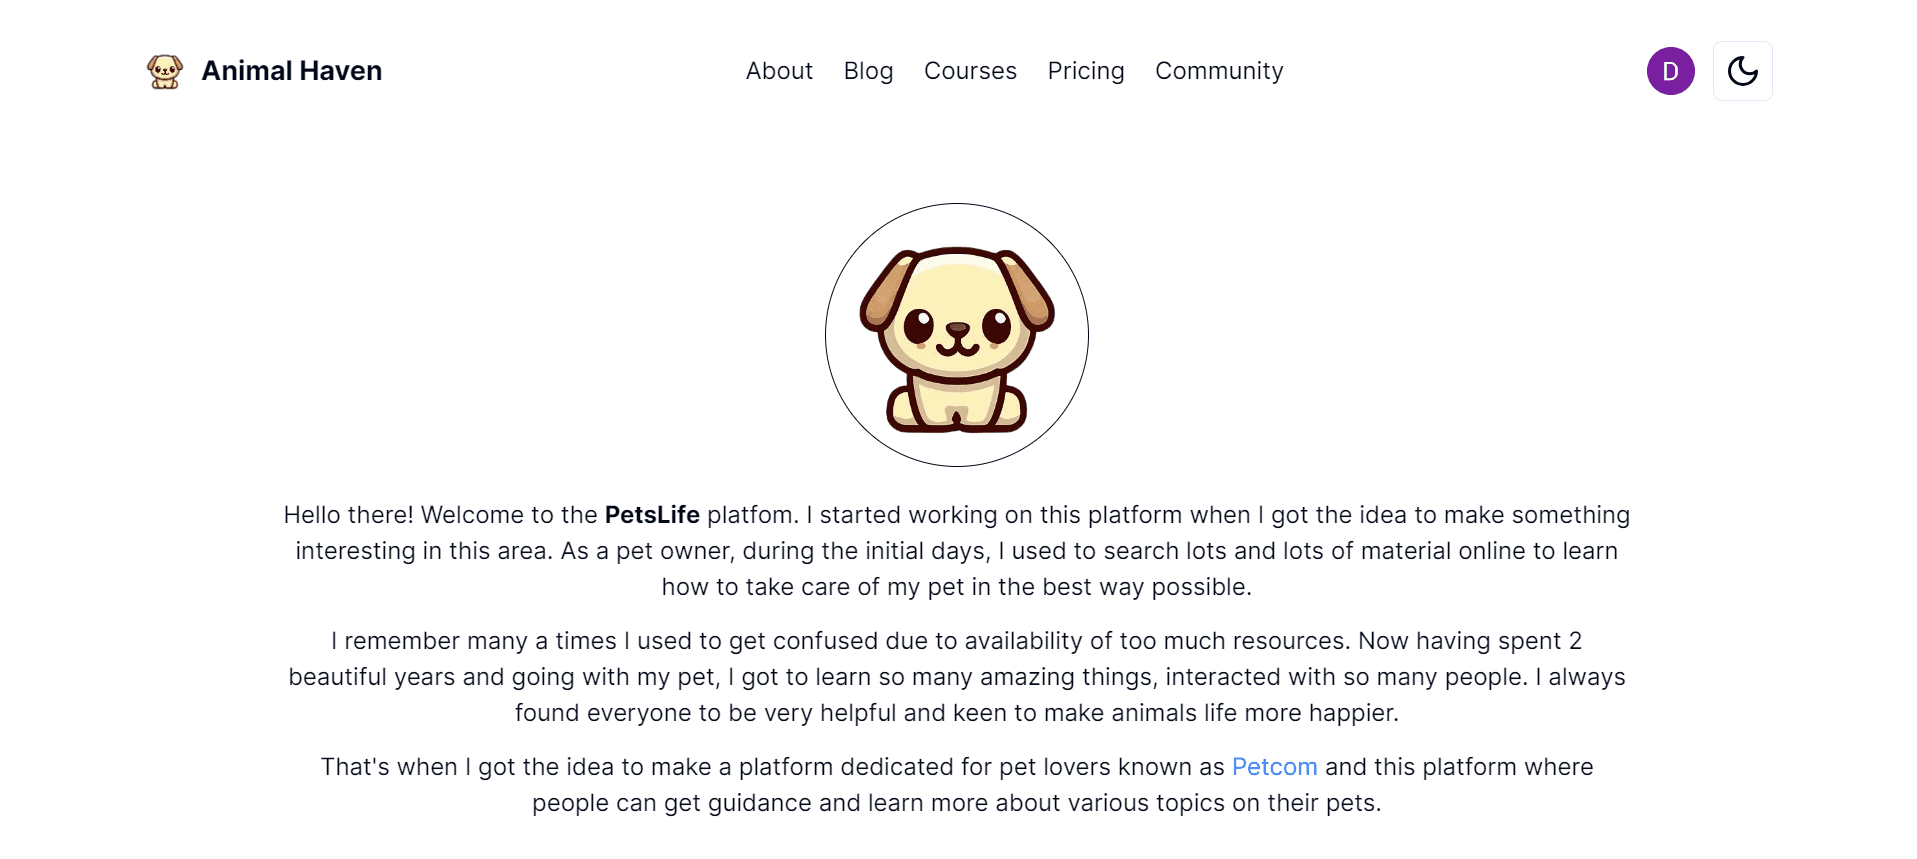Toggle dark mode with the moon icon
The height and width of the screenshot is (859, 1917).
[1742, 71]
